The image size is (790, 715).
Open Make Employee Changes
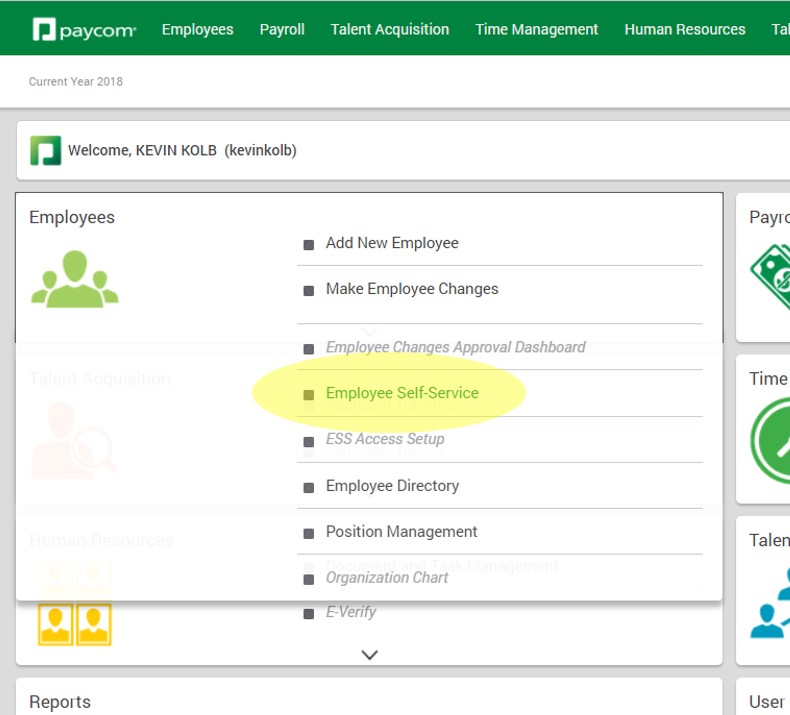click(412, 289)
